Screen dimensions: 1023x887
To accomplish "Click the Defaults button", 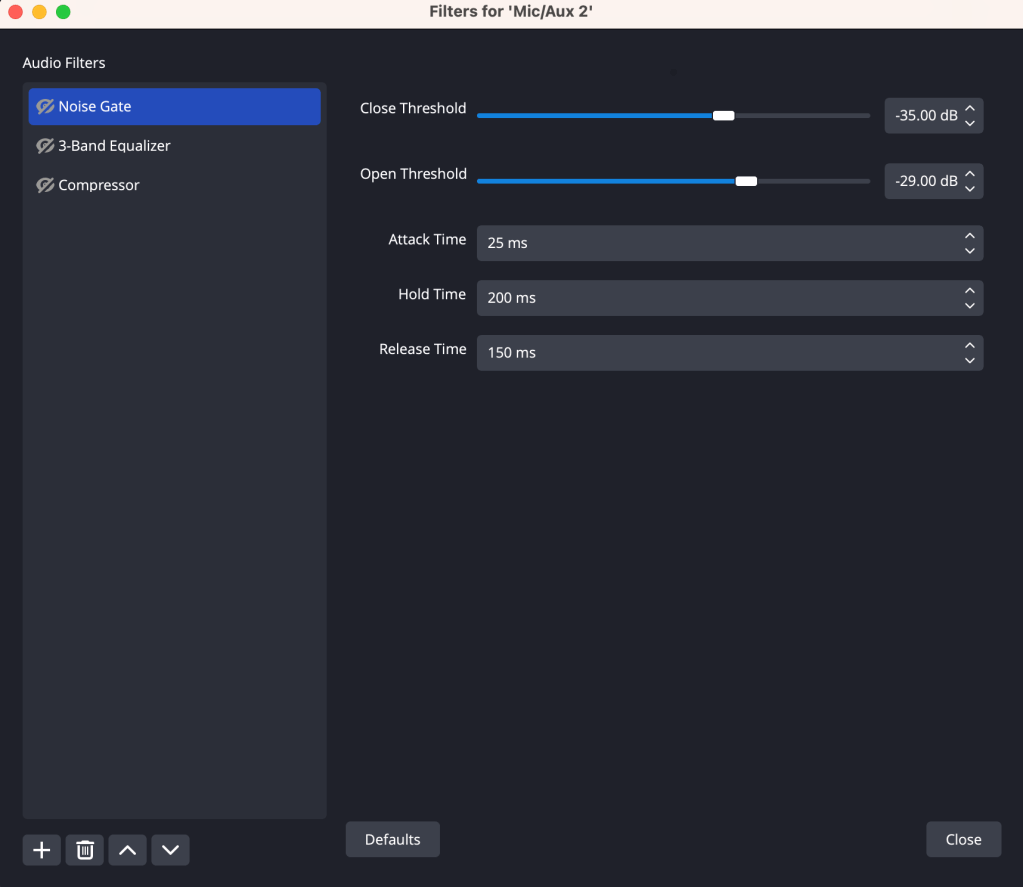I will click(x=392, y=839).
